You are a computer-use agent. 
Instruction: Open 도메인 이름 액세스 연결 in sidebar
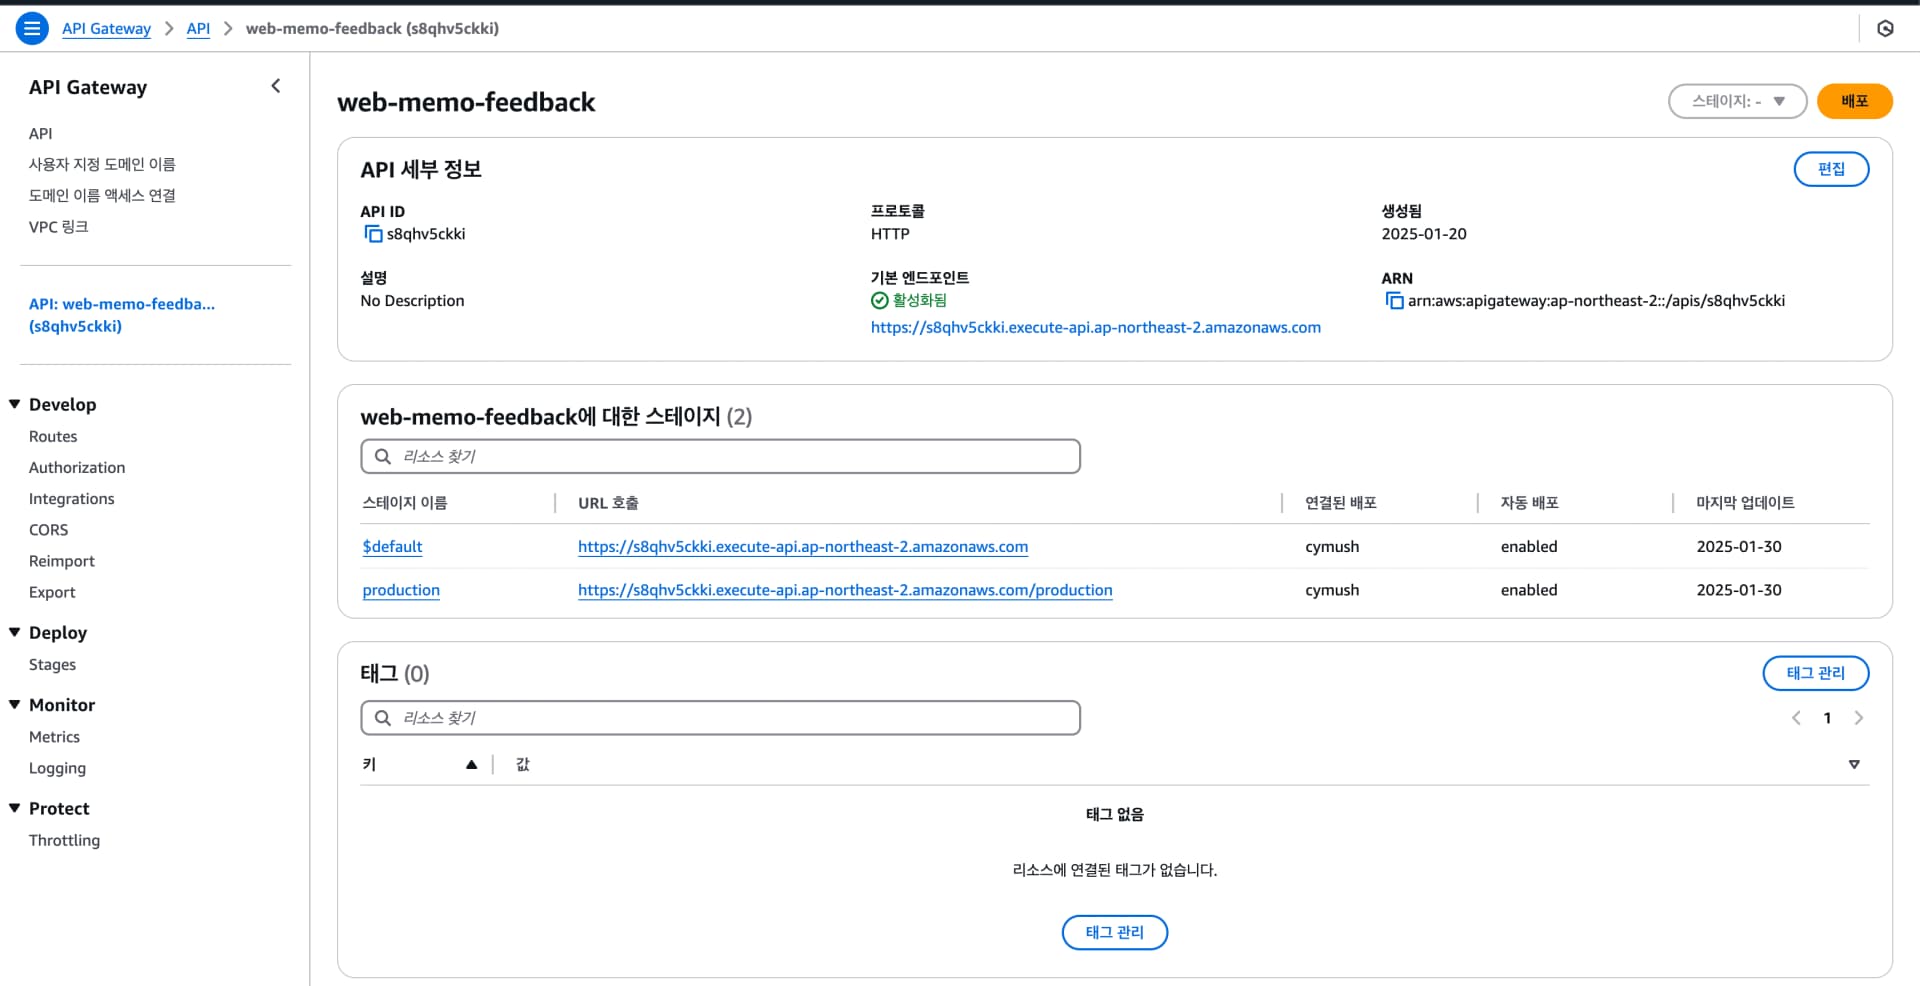click(102, 195)
